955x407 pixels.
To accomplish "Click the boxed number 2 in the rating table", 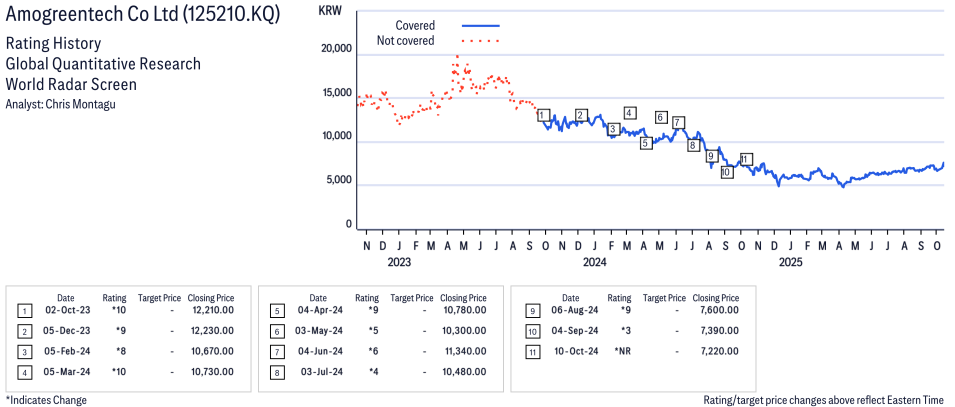I will point(24,329).
